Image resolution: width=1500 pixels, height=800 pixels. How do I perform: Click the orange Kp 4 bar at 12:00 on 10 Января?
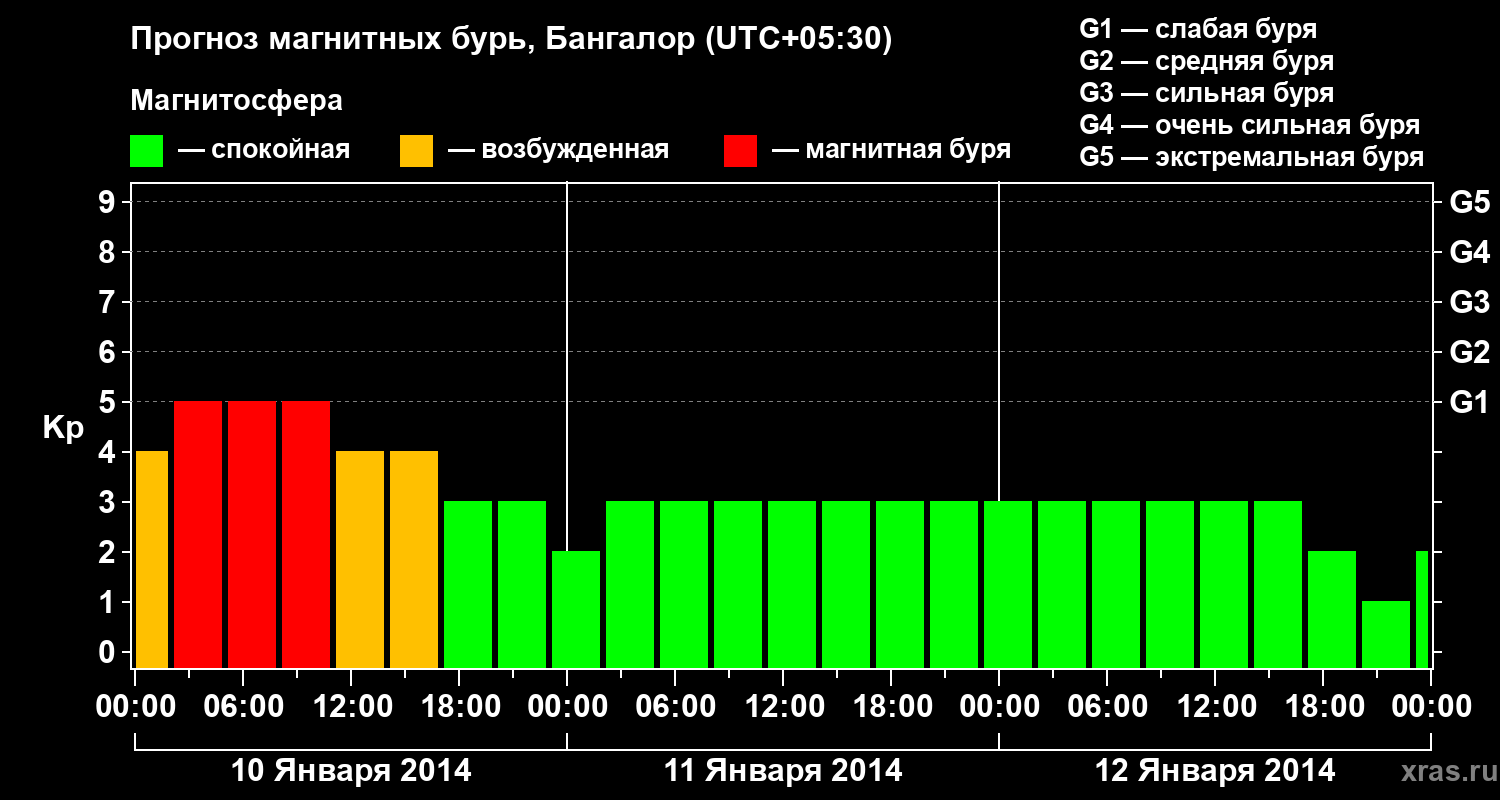360,559
